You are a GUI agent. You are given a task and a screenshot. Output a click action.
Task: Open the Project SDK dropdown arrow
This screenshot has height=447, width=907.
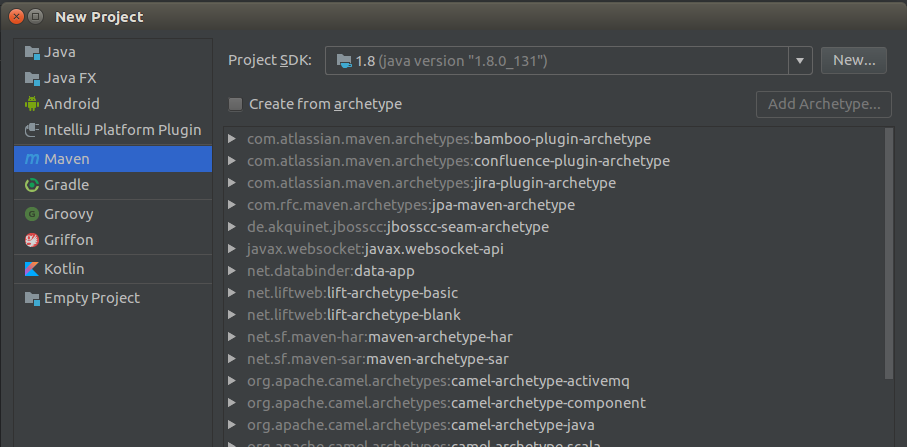pyautogui.click(x=800, y=61)
